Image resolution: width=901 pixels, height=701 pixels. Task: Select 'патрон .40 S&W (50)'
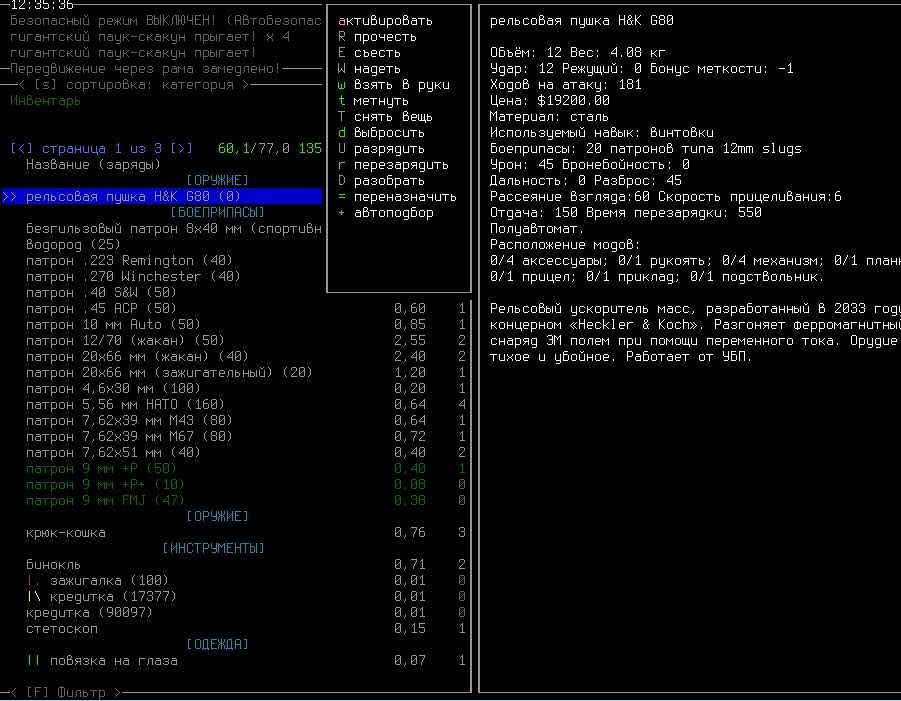(101, 293)
